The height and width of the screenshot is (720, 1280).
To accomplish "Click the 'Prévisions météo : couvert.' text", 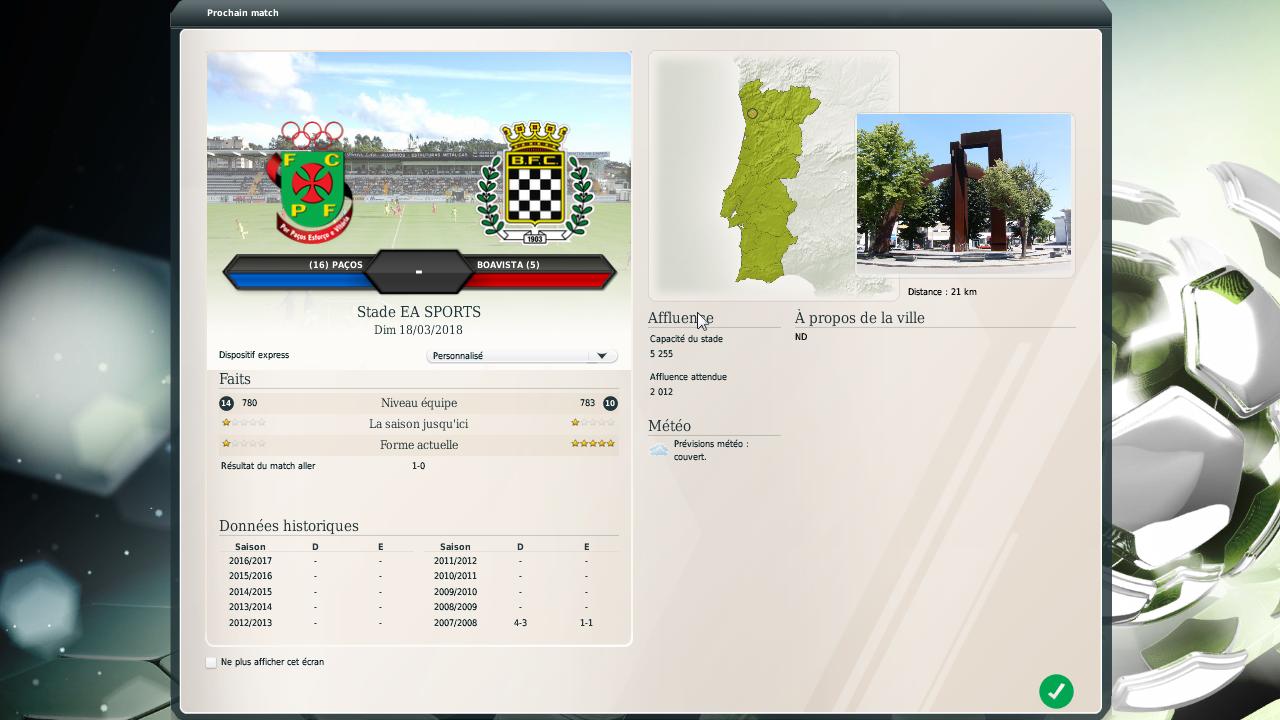I will [711, 450].
